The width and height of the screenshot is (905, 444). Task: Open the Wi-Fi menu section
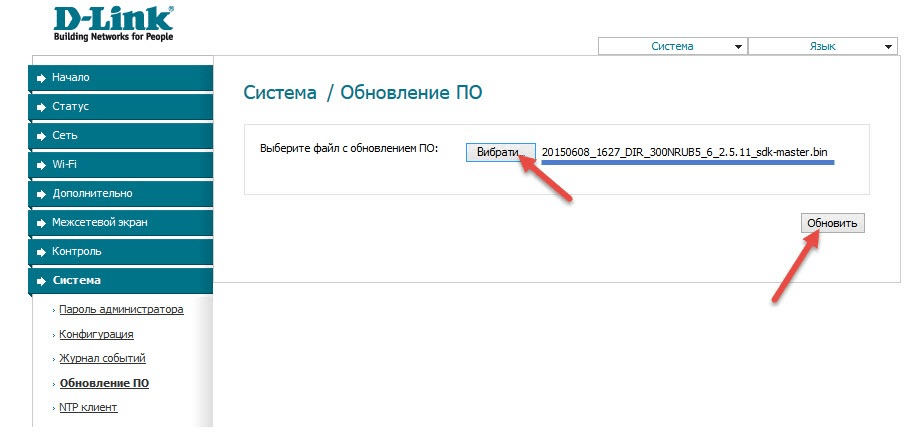point(121,165)
